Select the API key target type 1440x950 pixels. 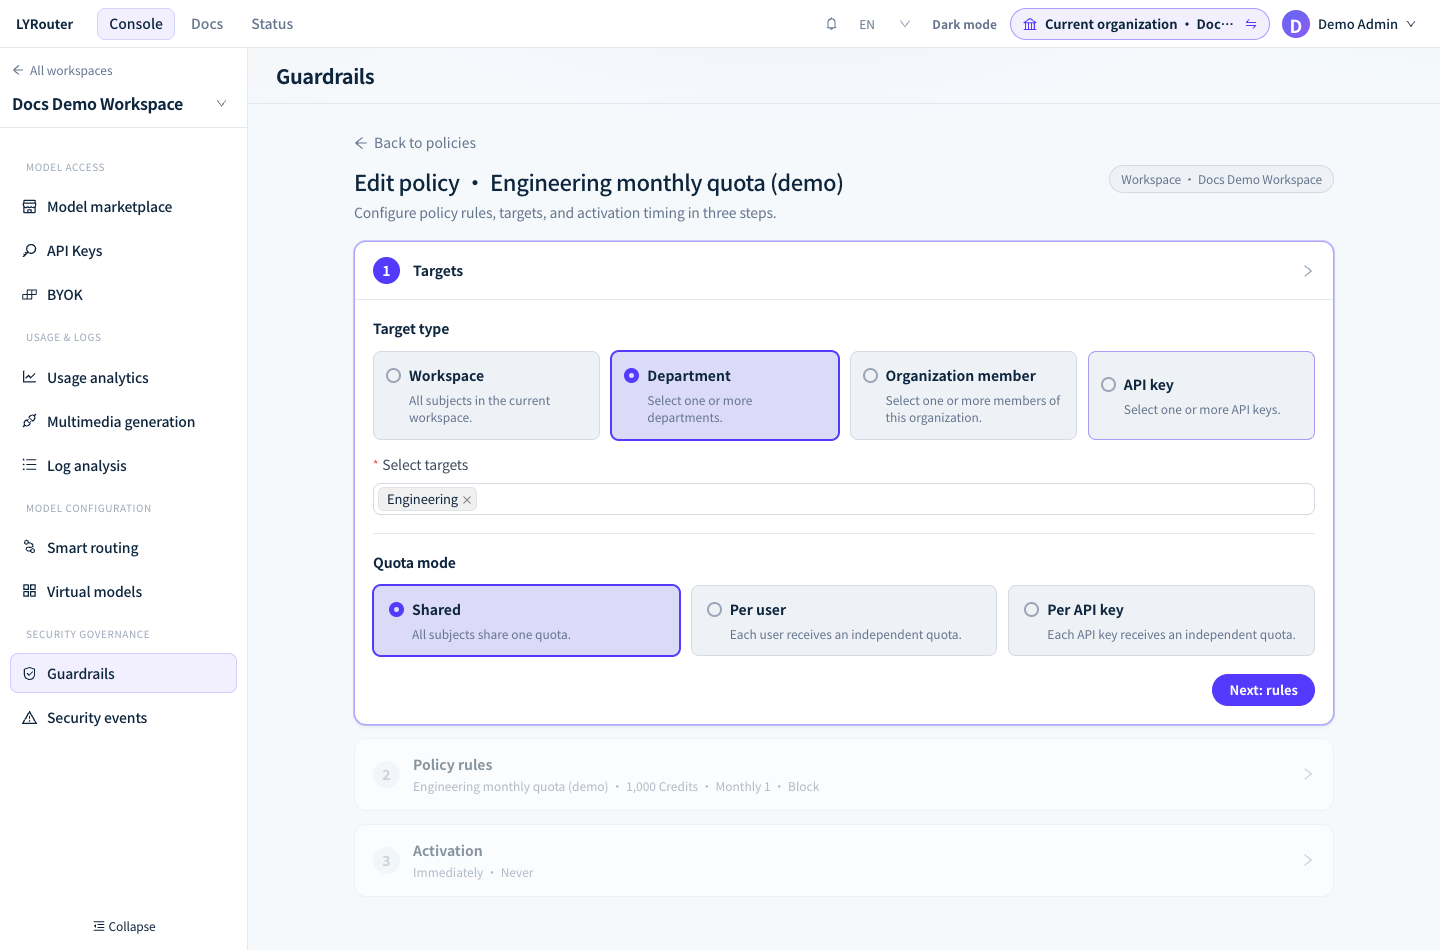[x=1201, y=395]
